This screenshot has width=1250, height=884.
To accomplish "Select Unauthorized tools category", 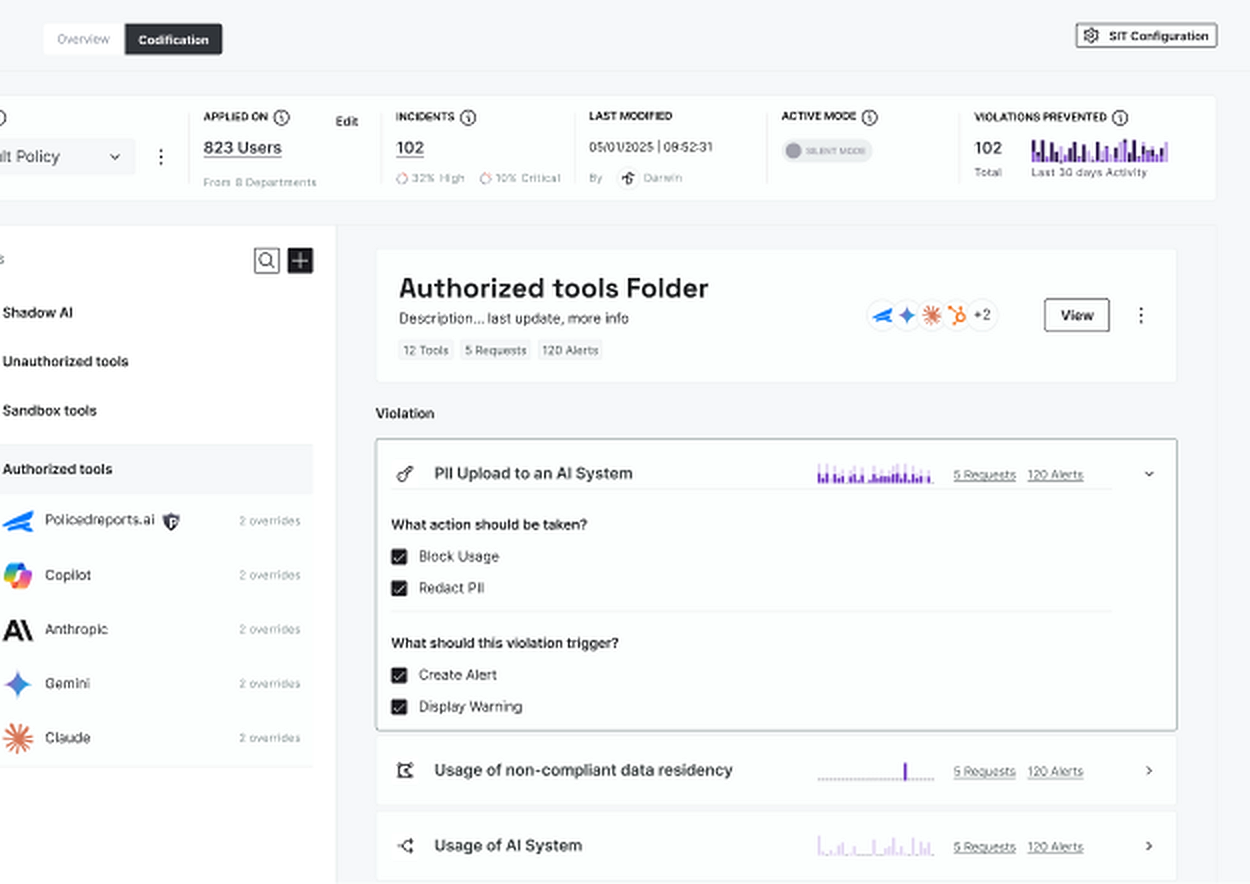I will pos(66,362).
